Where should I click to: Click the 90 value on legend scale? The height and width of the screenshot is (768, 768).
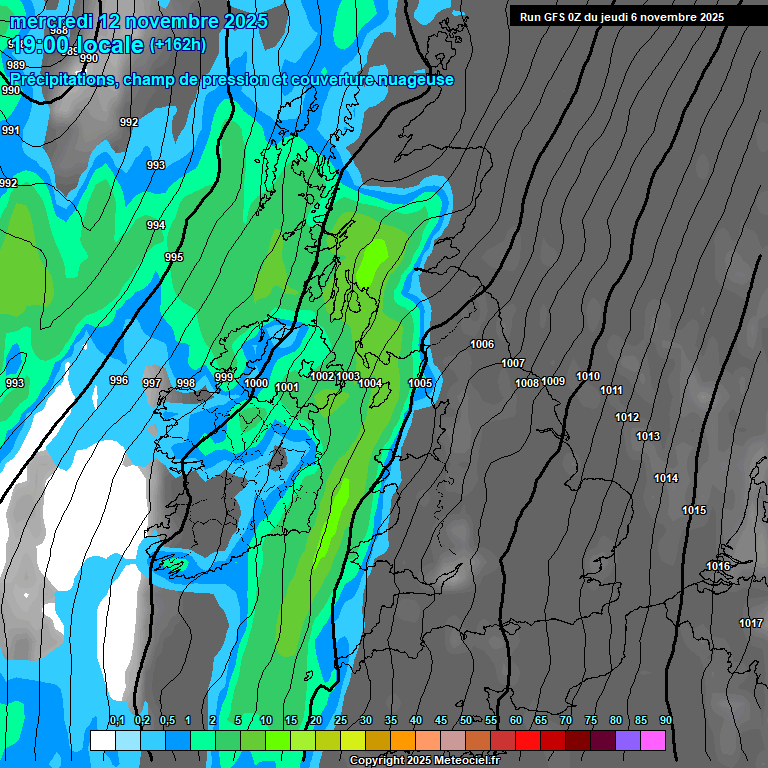point(665,721)
